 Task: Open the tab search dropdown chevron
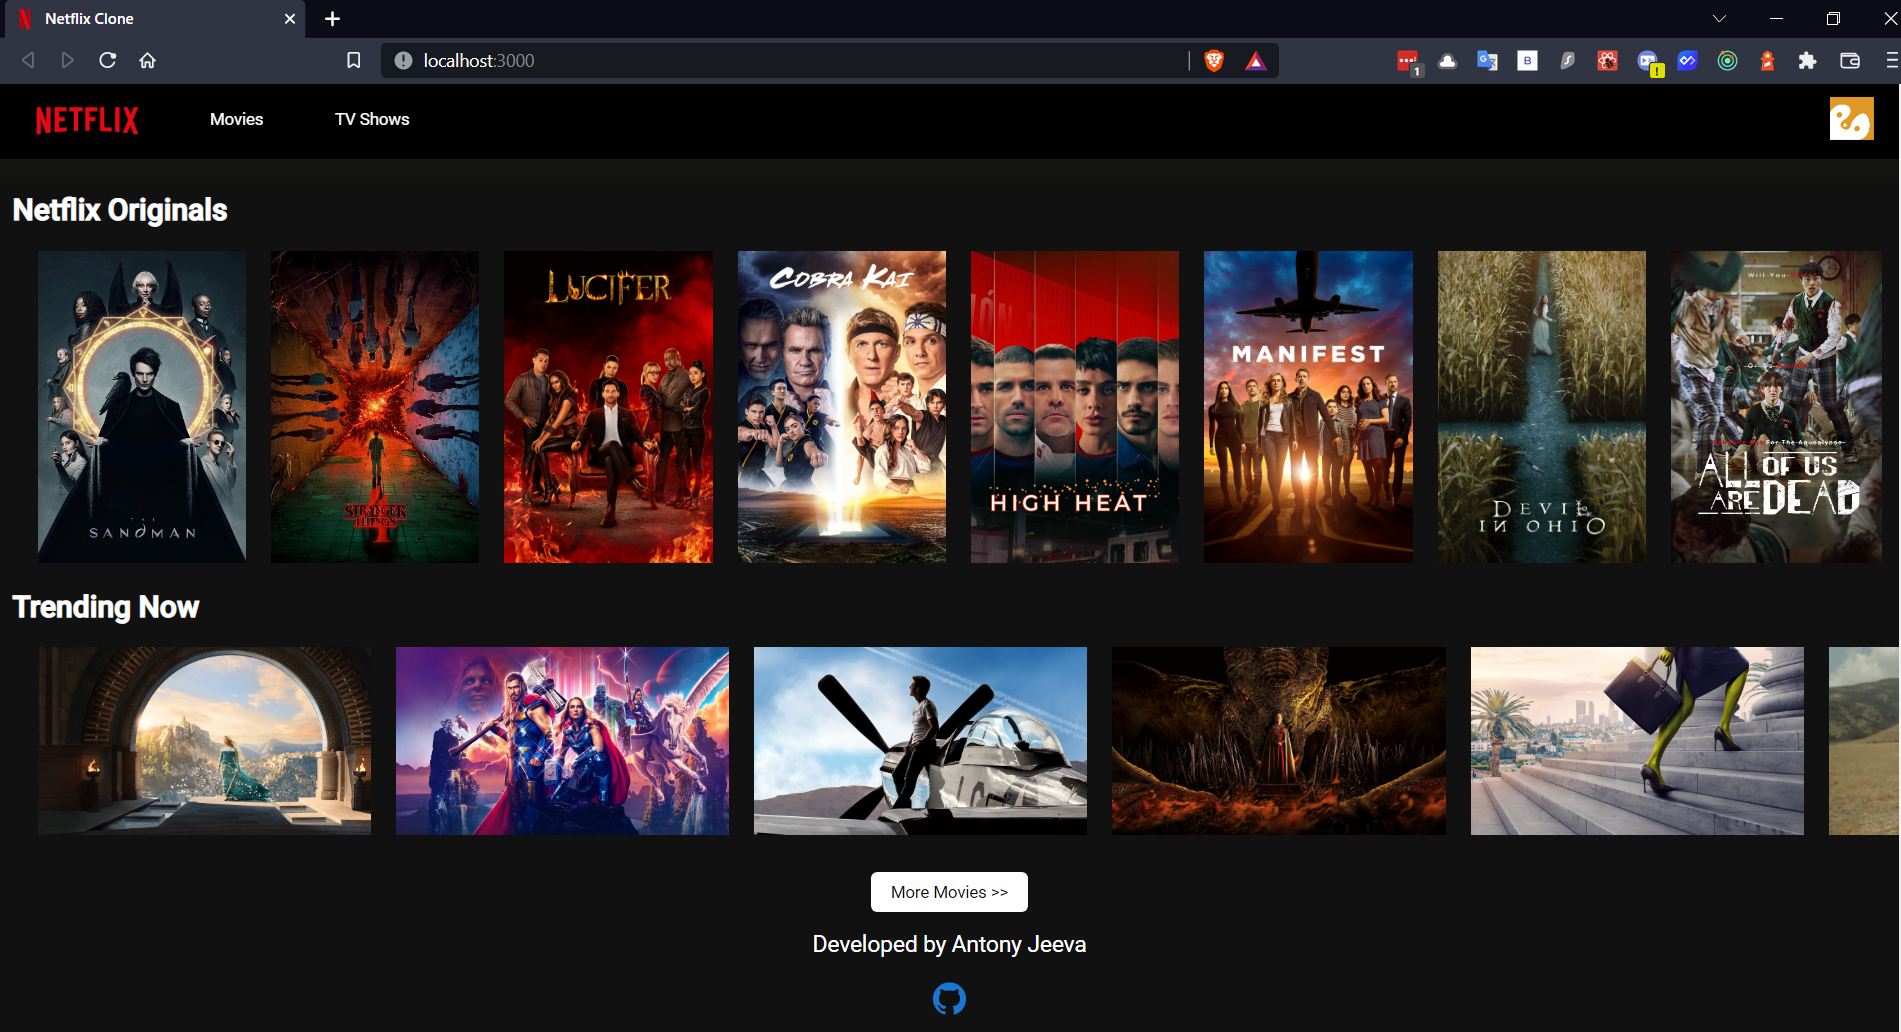(1718, 18)
